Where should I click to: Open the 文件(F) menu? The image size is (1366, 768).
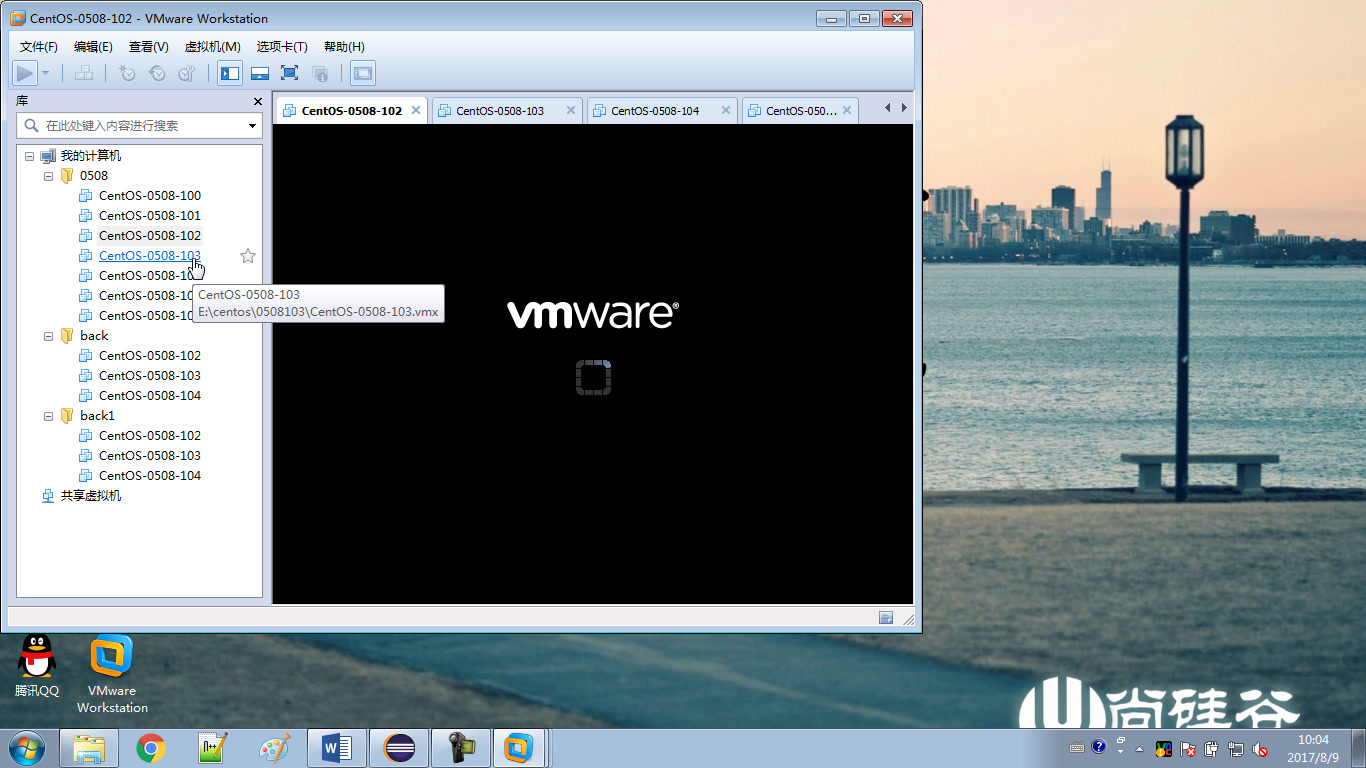click(39, 47)
